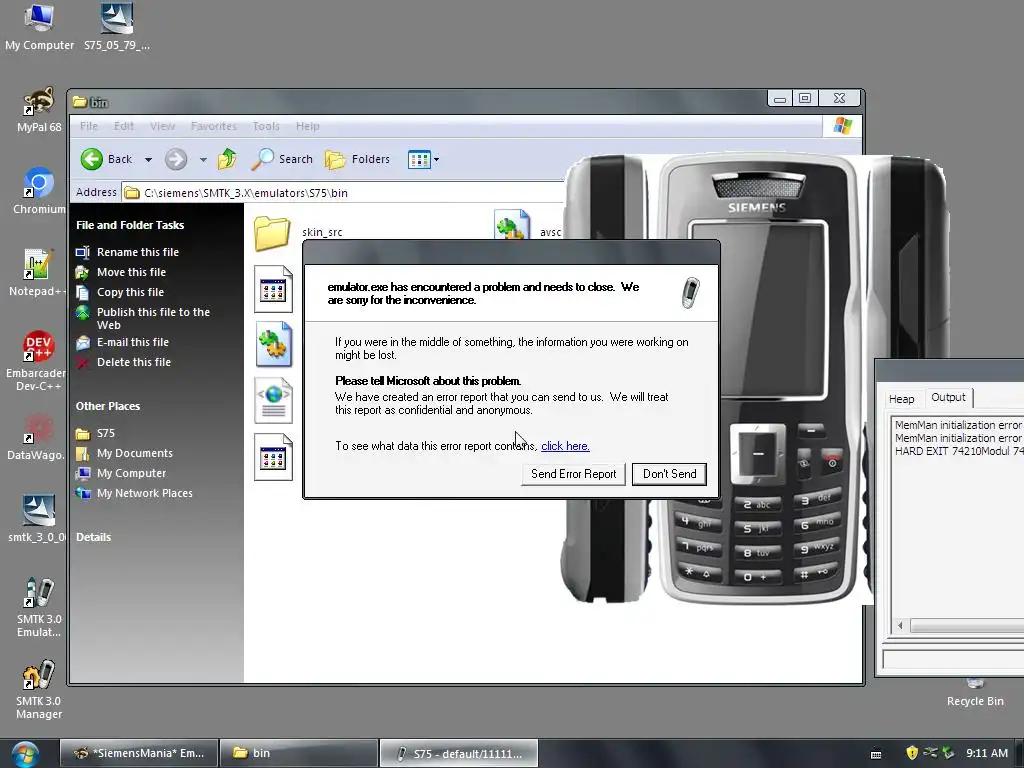Viewport: 1024px width, 768px height.
Task: Click Rename this file task
Action: click(x=138, y=252)
